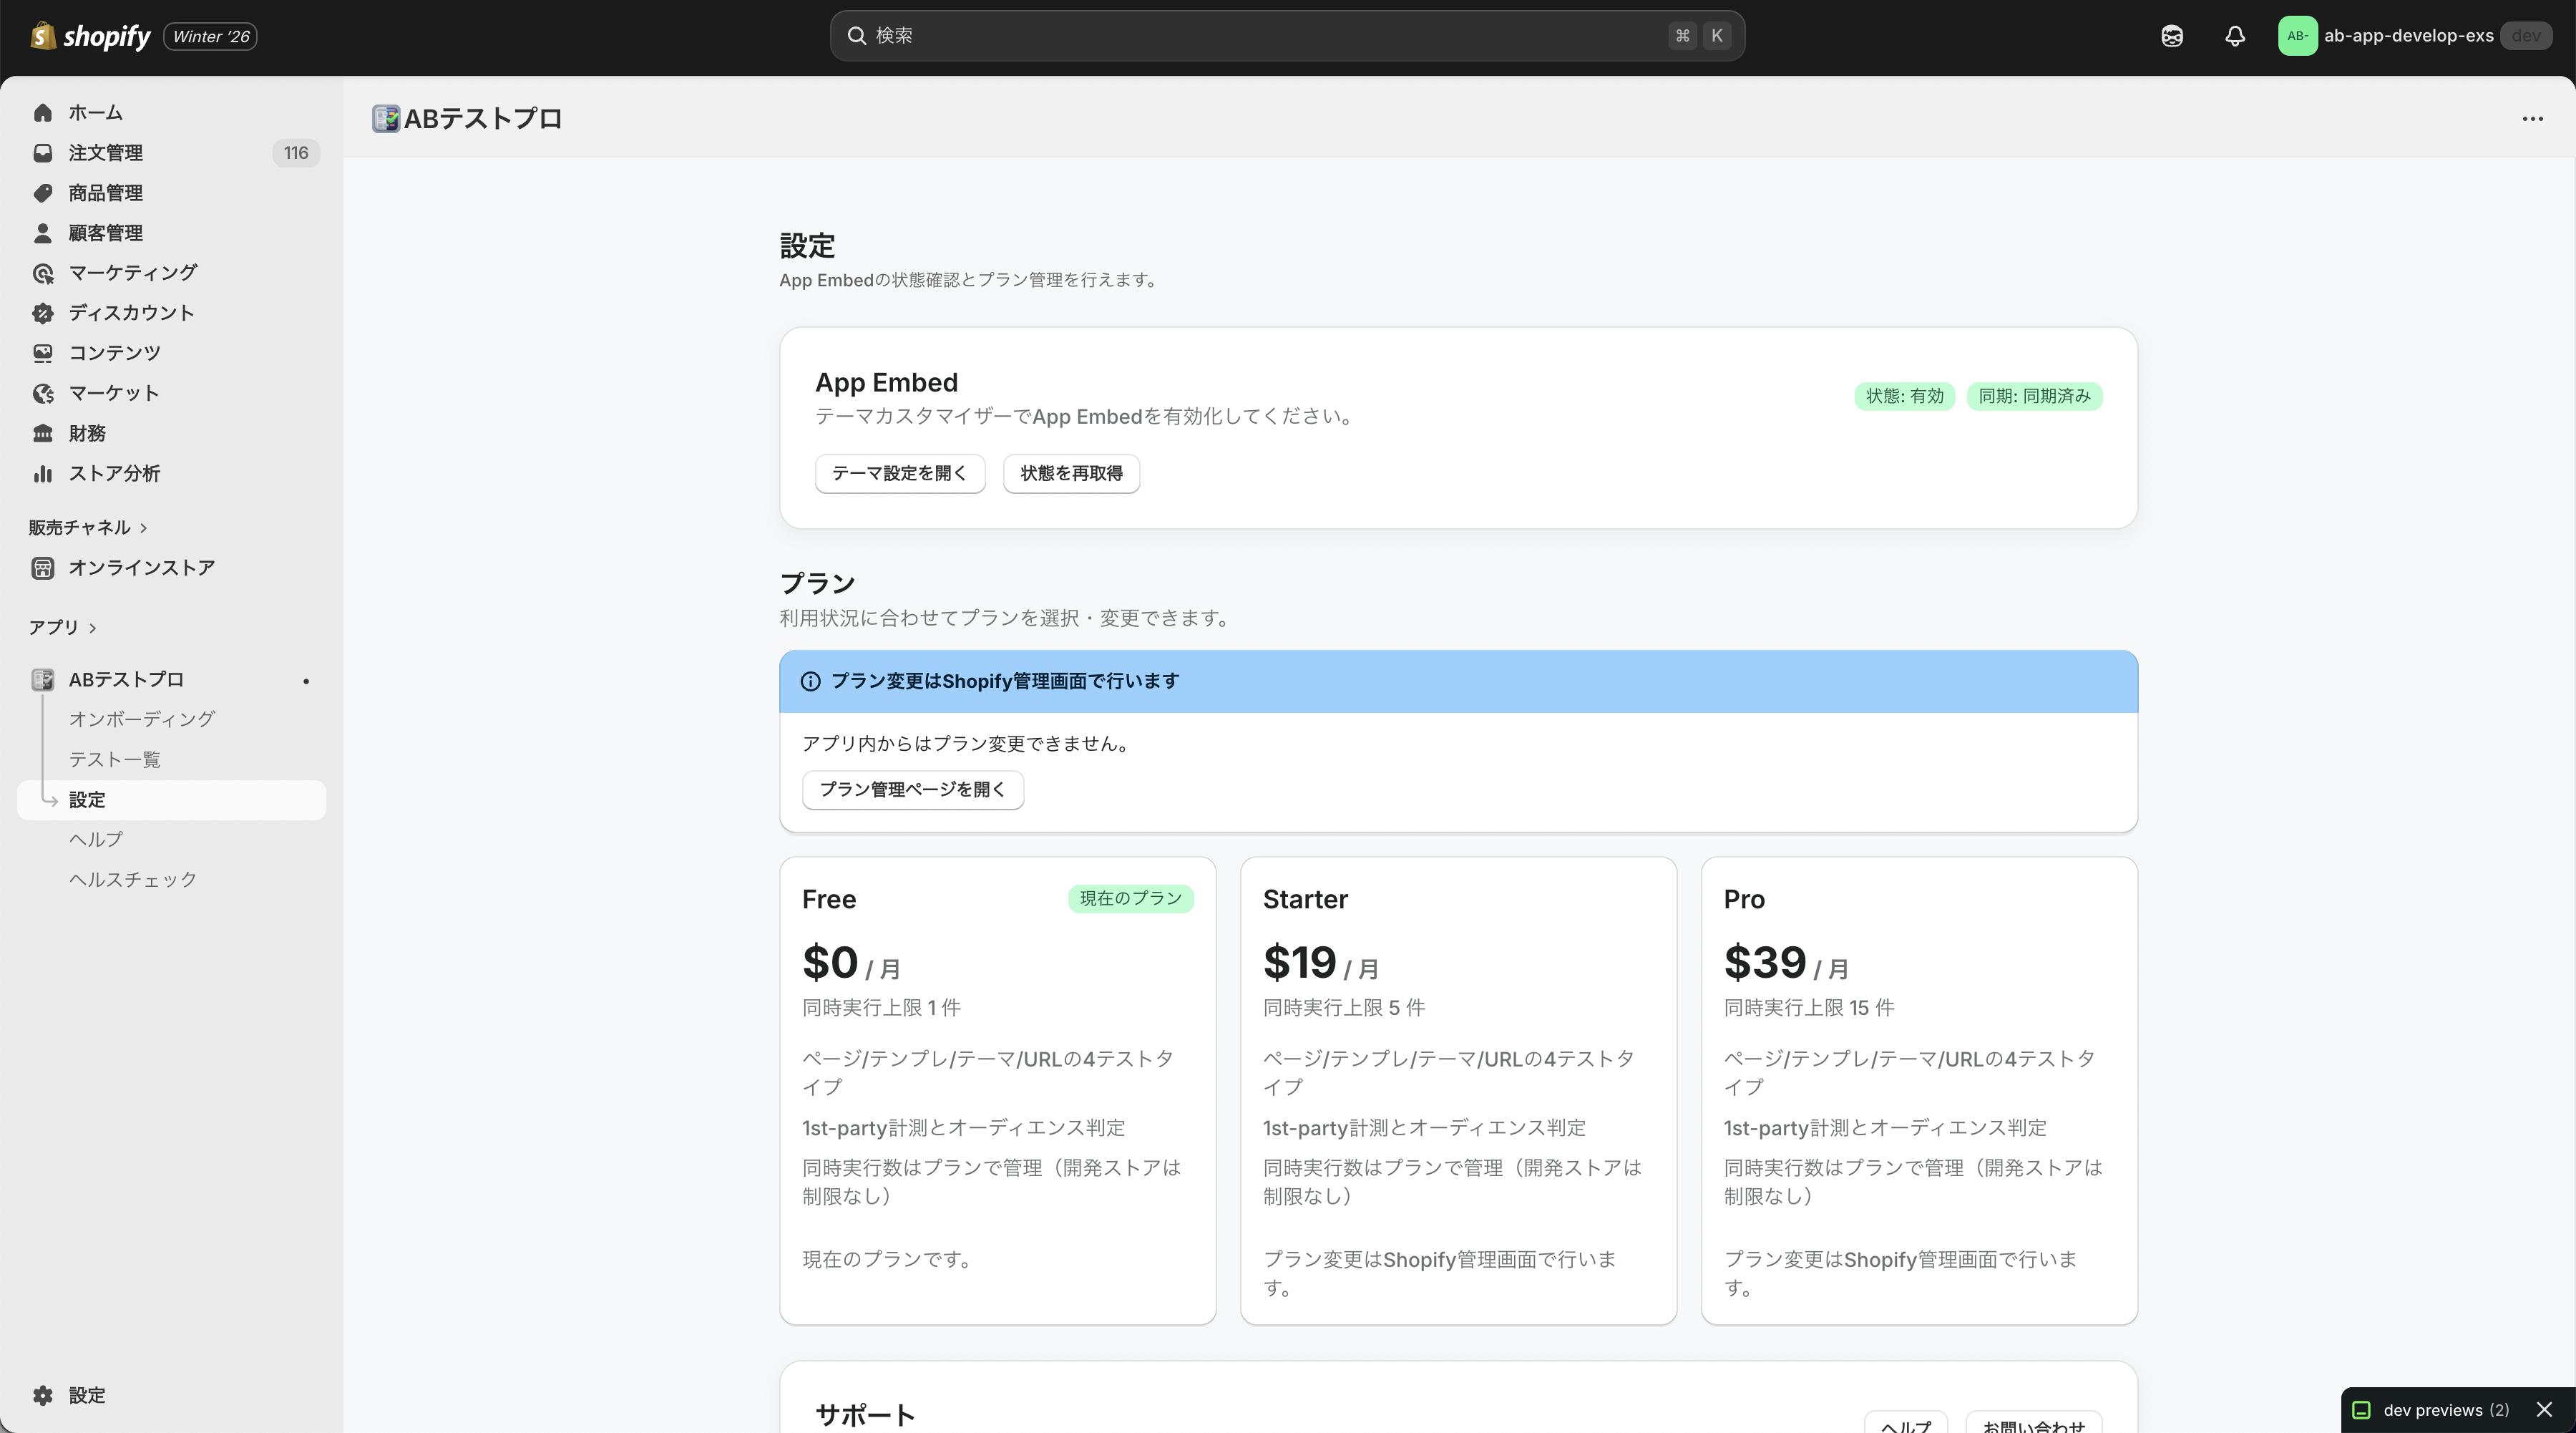Image resolution: width=2576 pixels, height=1433 pixels.
Task: Click the テーマ設定を開く button
Action: click(x=899, y=473)
